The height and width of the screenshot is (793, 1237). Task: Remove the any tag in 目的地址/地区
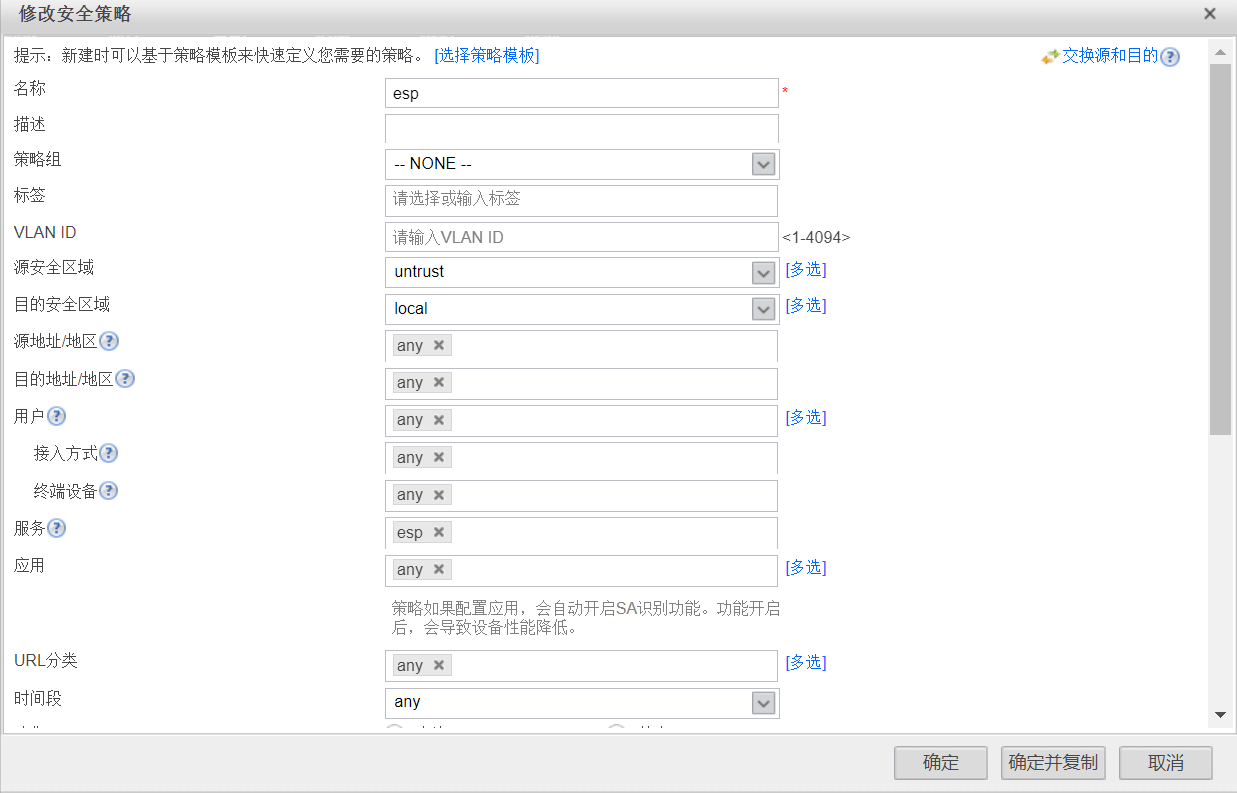coord(439,382)
